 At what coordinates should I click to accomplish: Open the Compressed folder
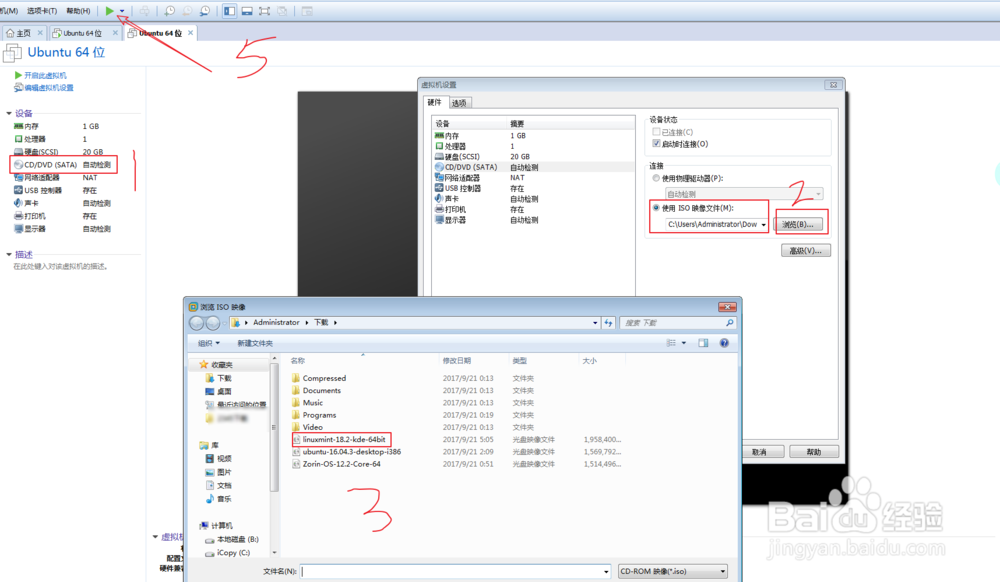pyautogui.click(x=324, y=378)
